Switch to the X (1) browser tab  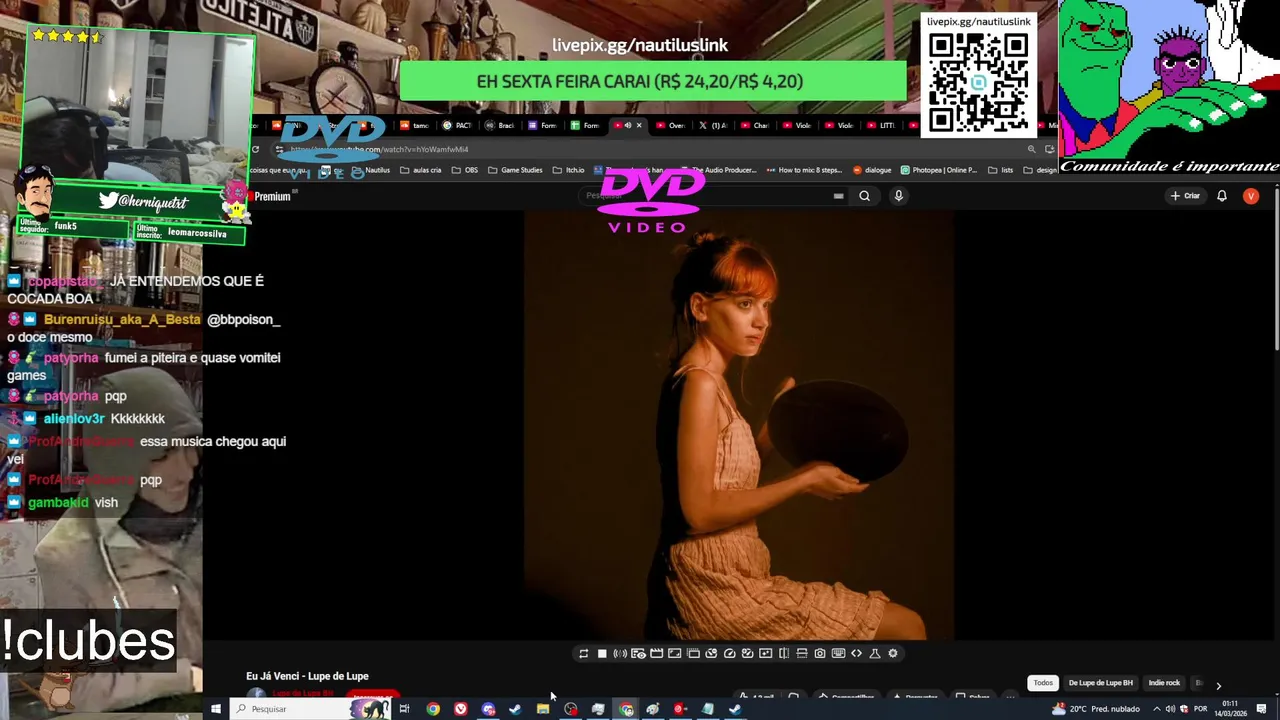pyautogui.click(x=714, y=125)
